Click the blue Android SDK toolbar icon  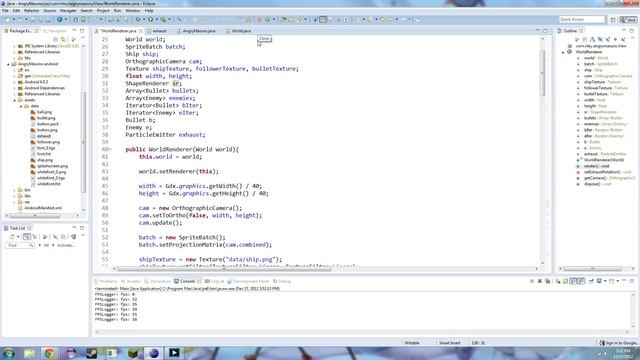point(60,19)
